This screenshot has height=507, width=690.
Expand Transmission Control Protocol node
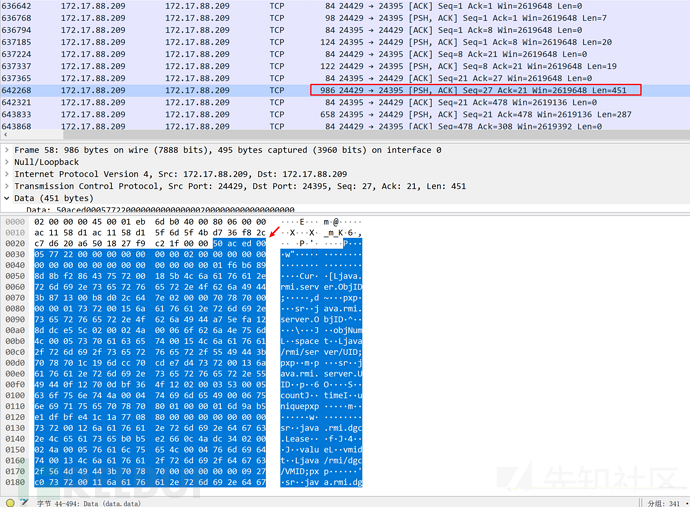click(7, 186)
